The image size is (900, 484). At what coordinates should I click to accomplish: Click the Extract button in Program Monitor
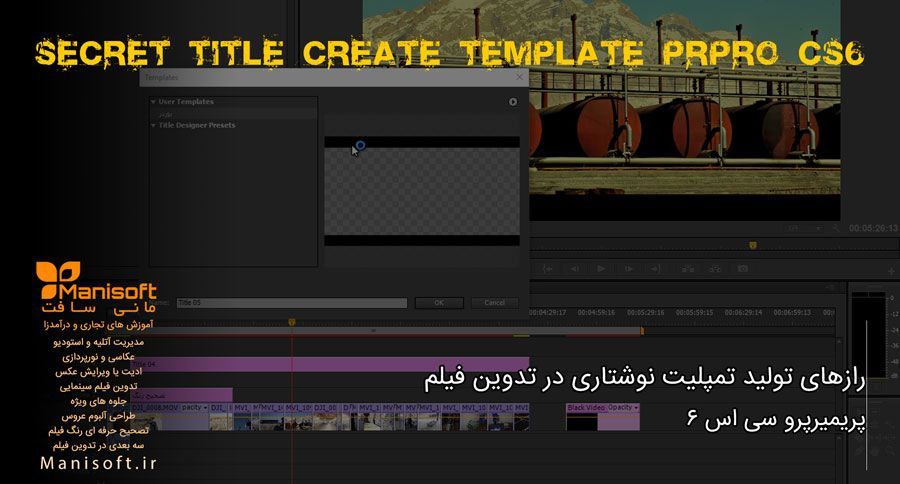point(715,268)
